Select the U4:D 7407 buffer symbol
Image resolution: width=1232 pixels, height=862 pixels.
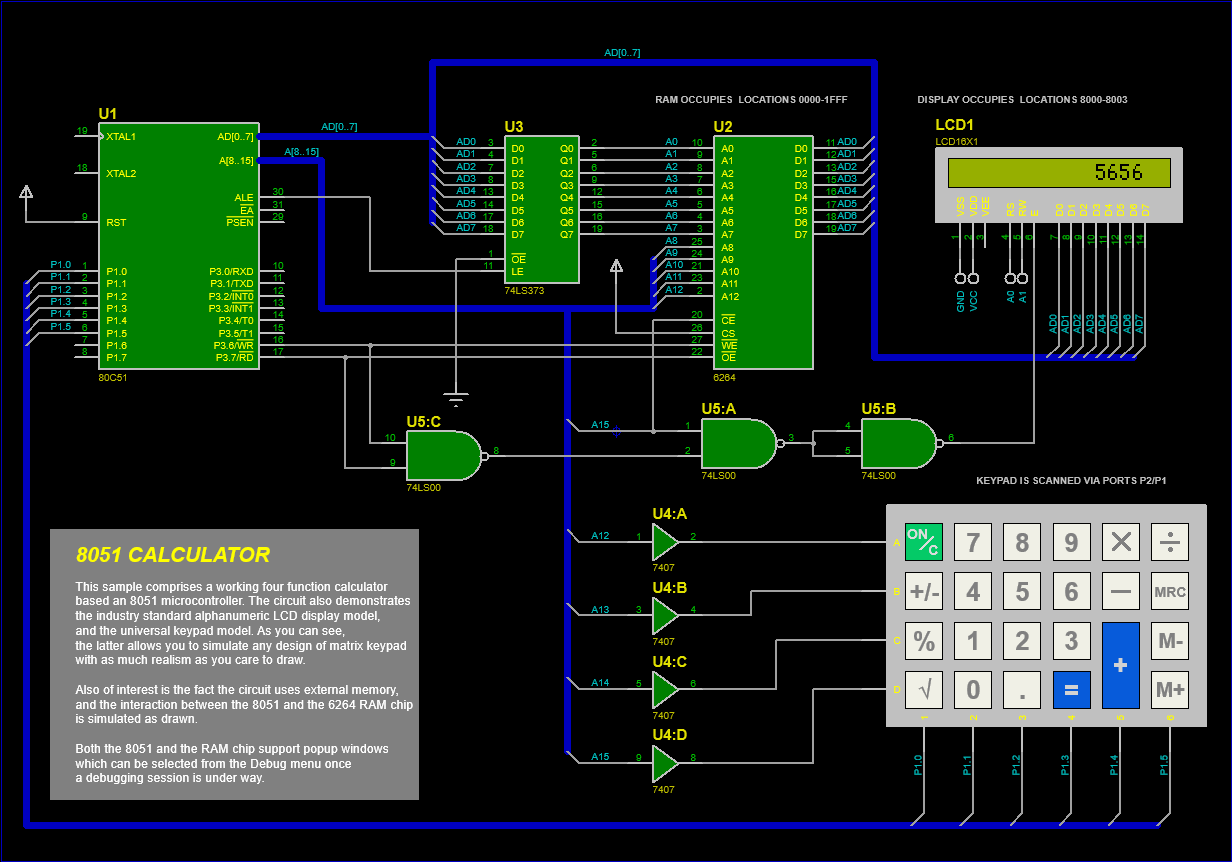pos(664,764)
